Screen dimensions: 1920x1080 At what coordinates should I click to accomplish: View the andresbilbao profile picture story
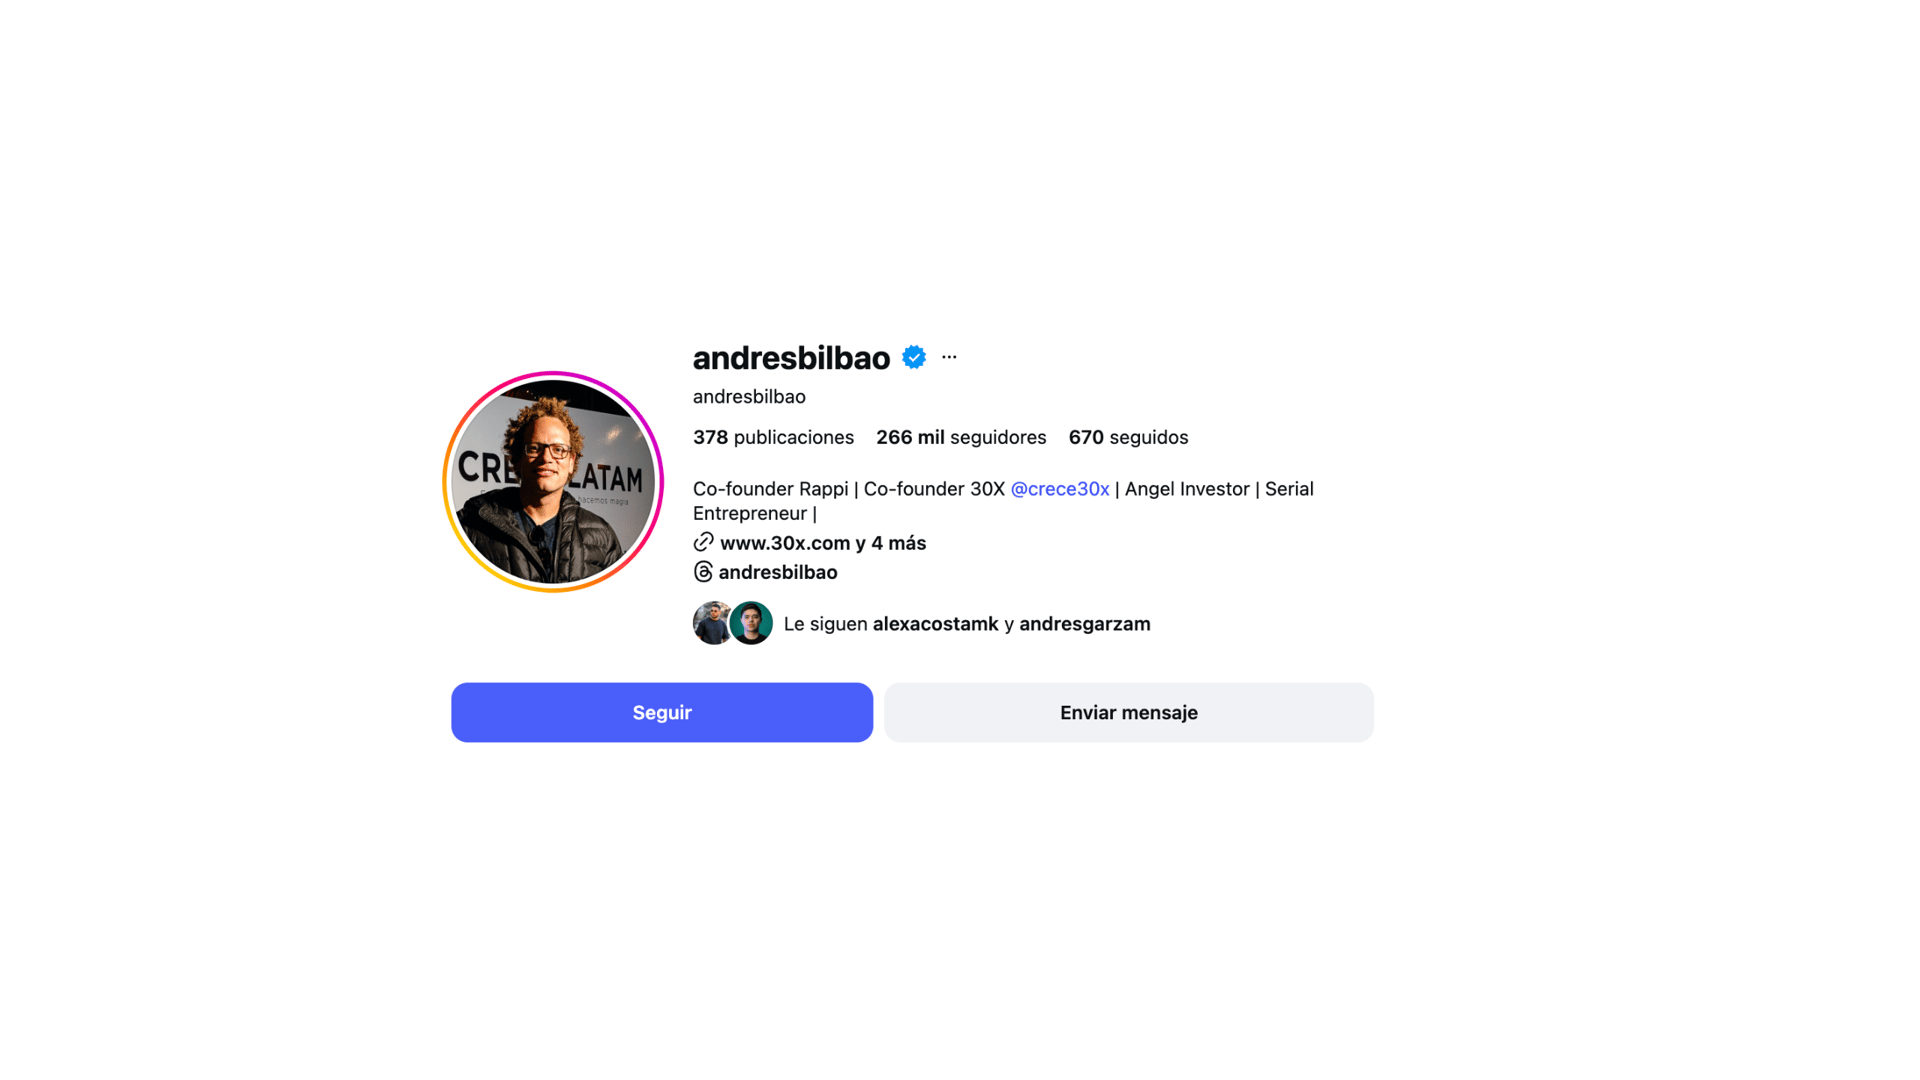click(553, 482)
